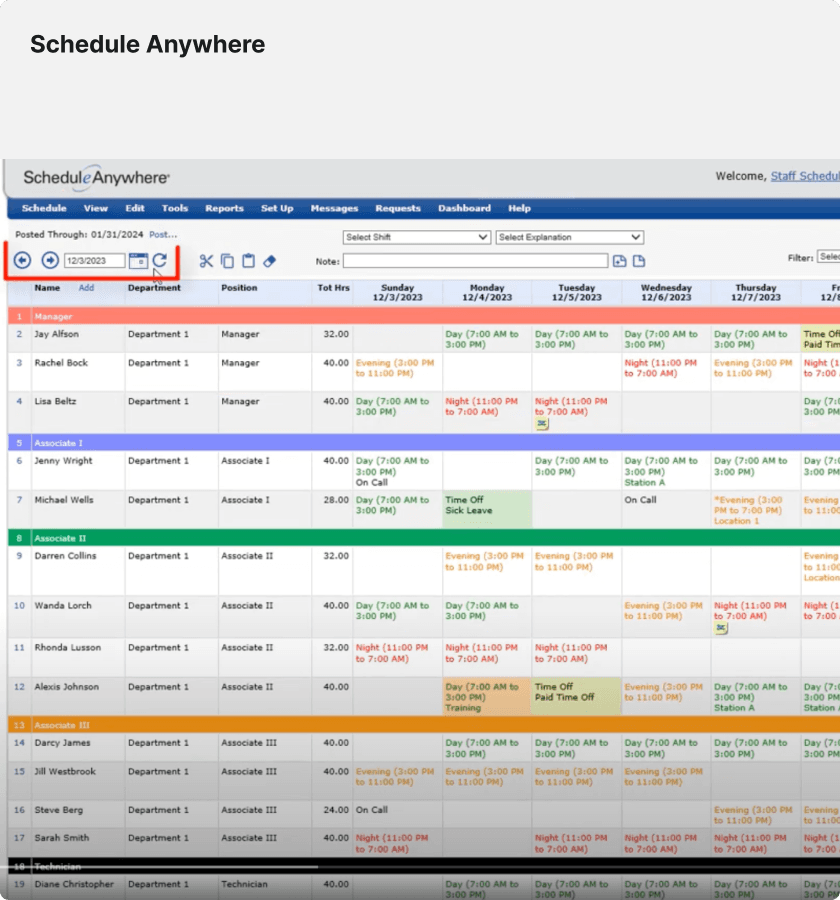Click the Post... link
This screenshot has width=840, height=900.
163,234
